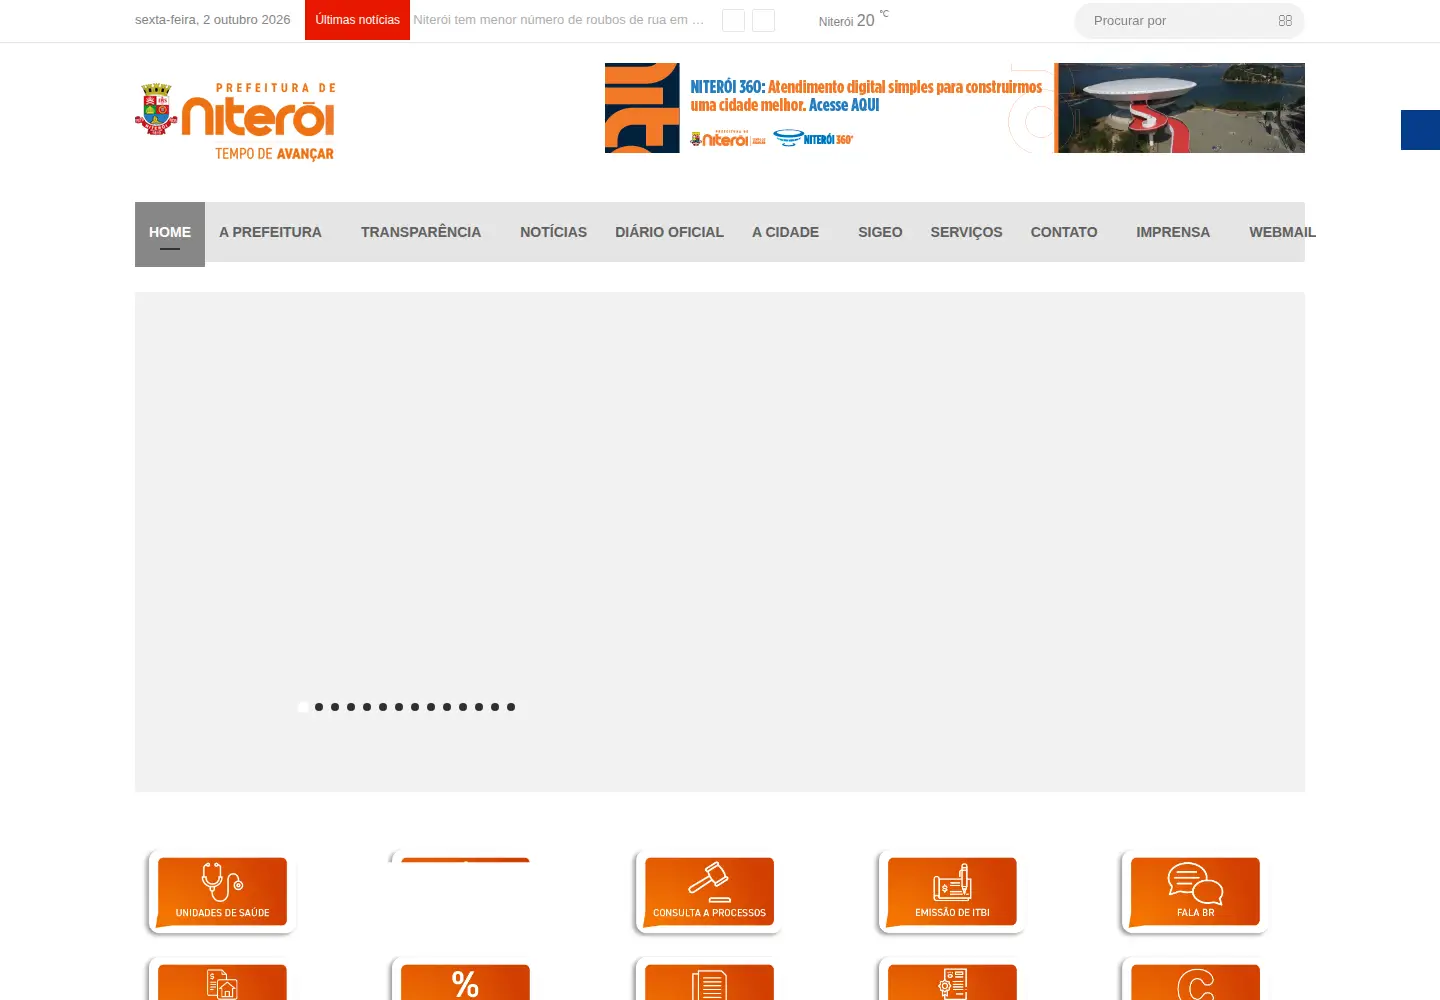The height and width of the screenshot is (1000, 1440).
Task: Go to the Home menu item
Action: point(170,233)
